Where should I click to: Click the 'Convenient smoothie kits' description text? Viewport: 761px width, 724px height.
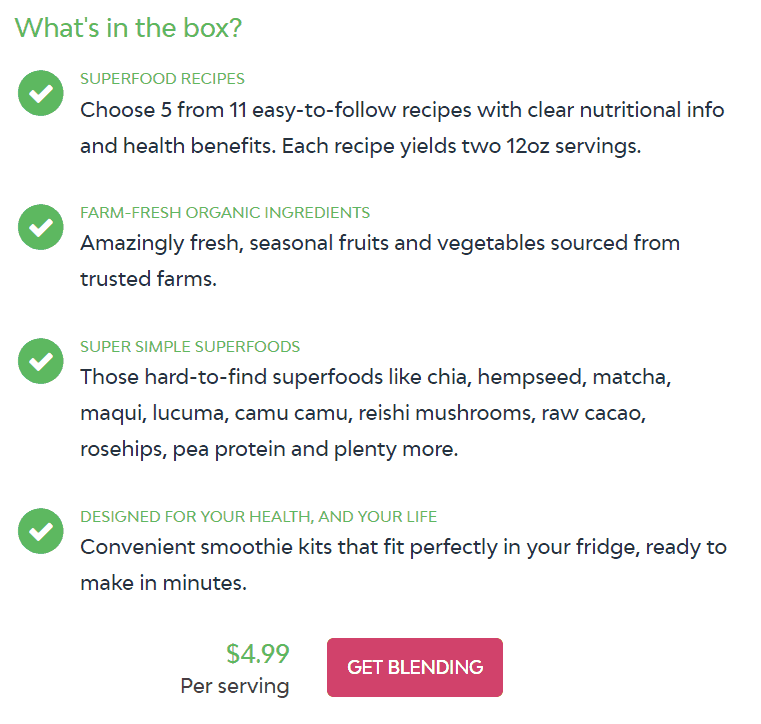[x=403, y=565]
